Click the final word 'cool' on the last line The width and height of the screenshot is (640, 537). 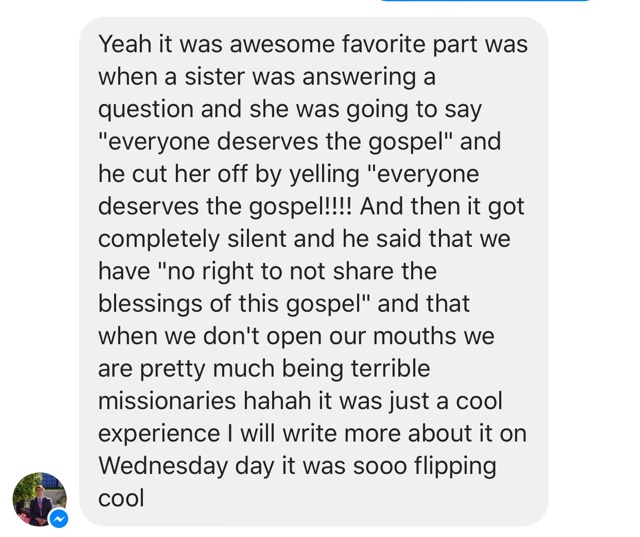[x=121, y=499]
